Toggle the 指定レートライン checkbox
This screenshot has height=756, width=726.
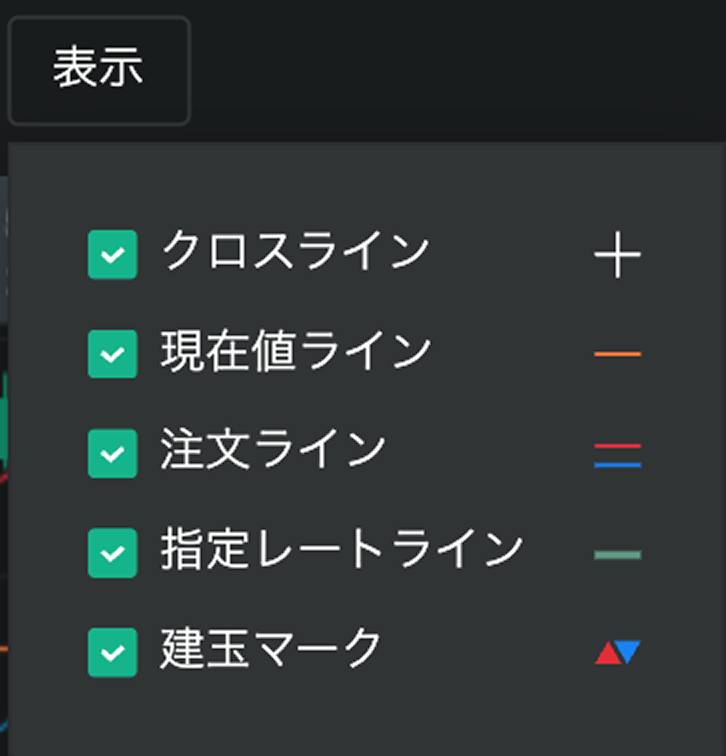pos(112,552)
